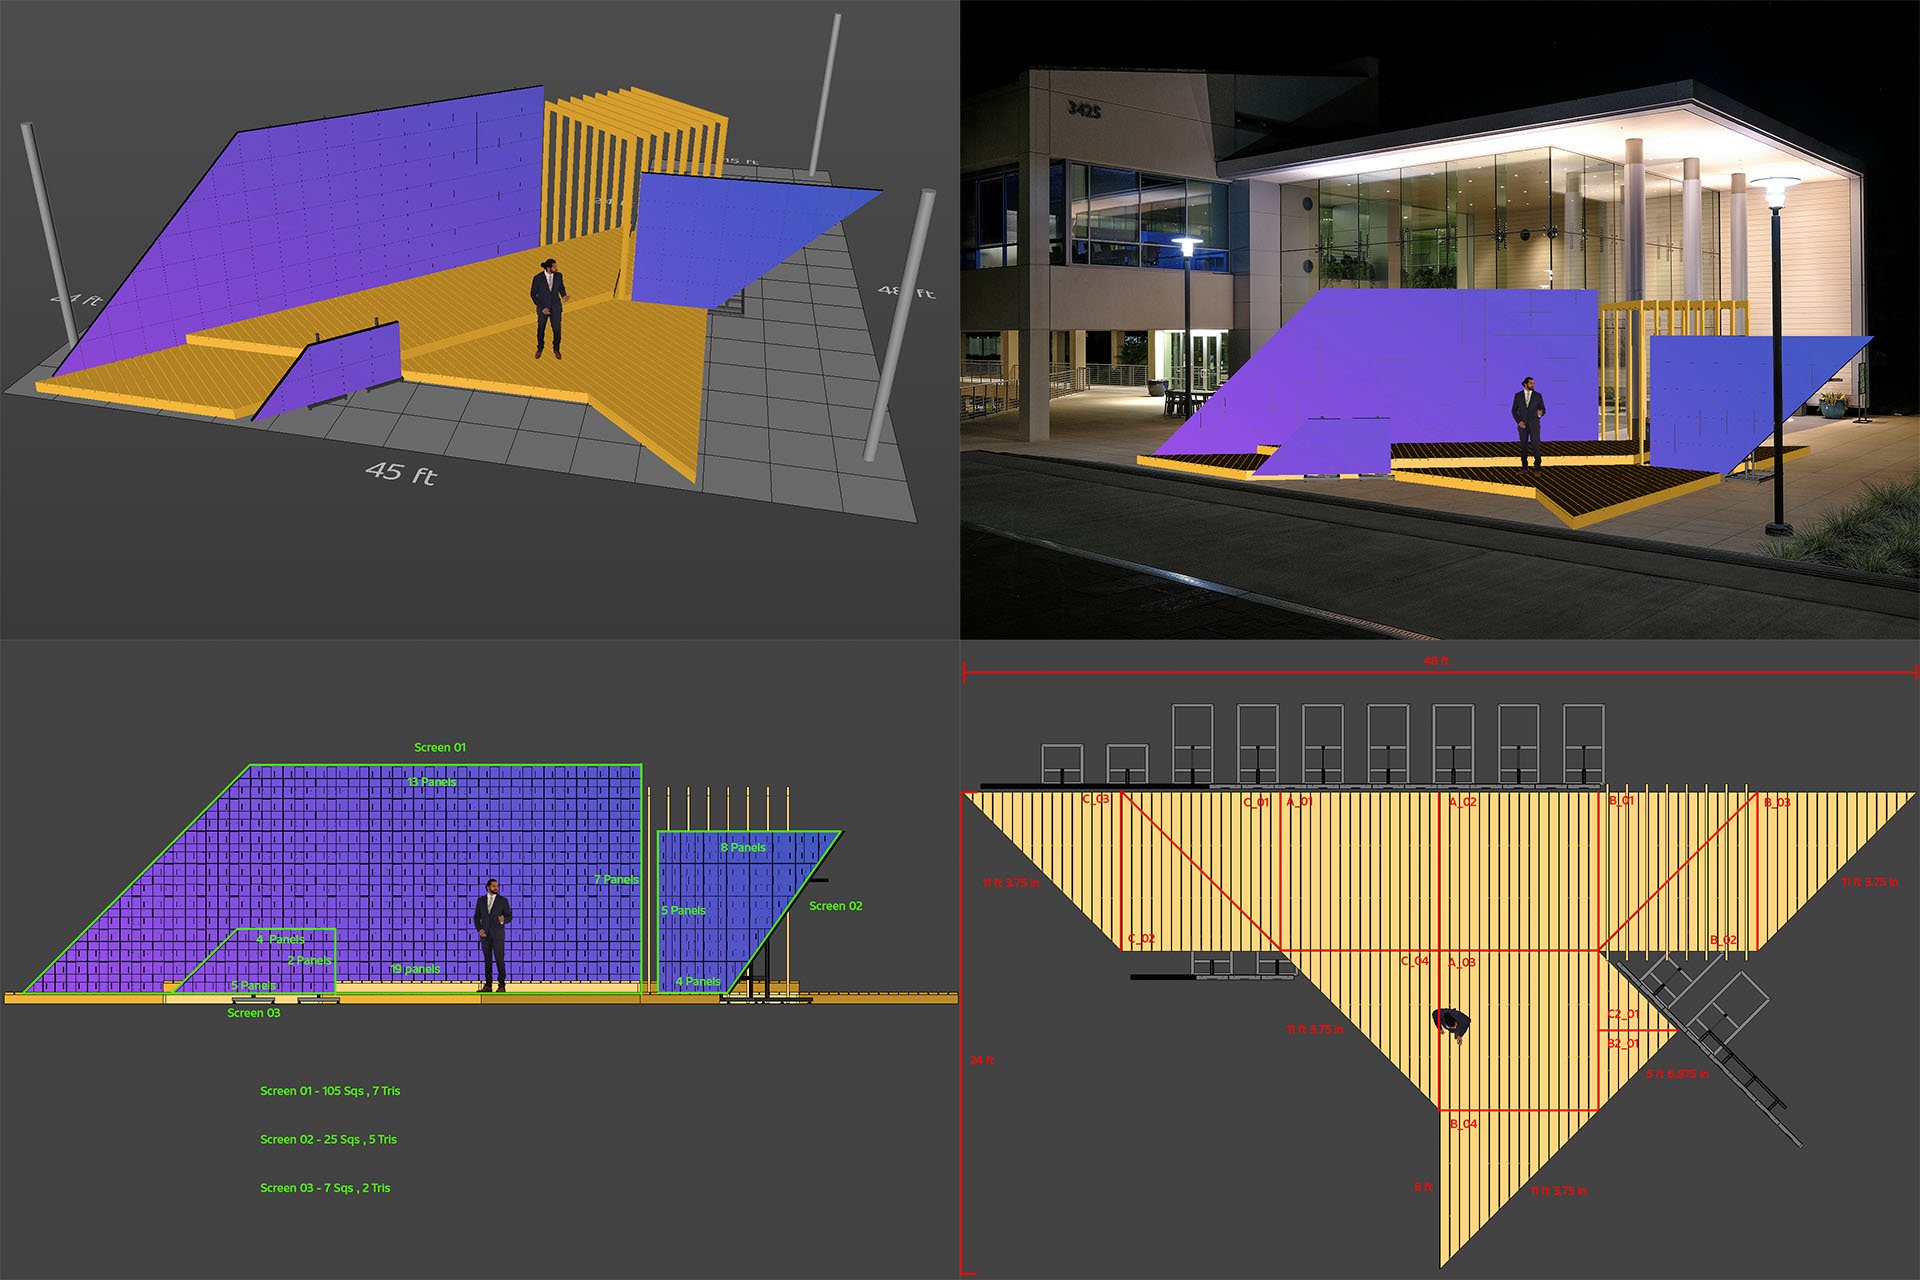1920x1280 pixels.
Task: Select the "13 Panels" annotation
Action: click(432, 782)
